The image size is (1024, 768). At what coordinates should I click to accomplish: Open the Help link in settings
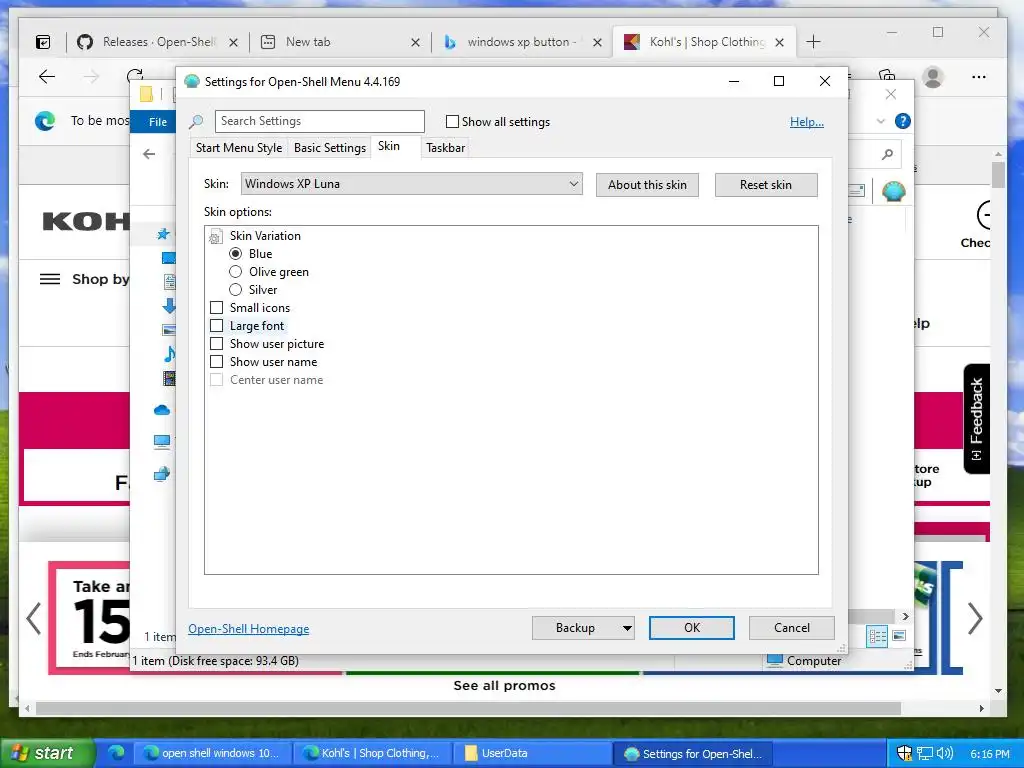click(807, 122)
